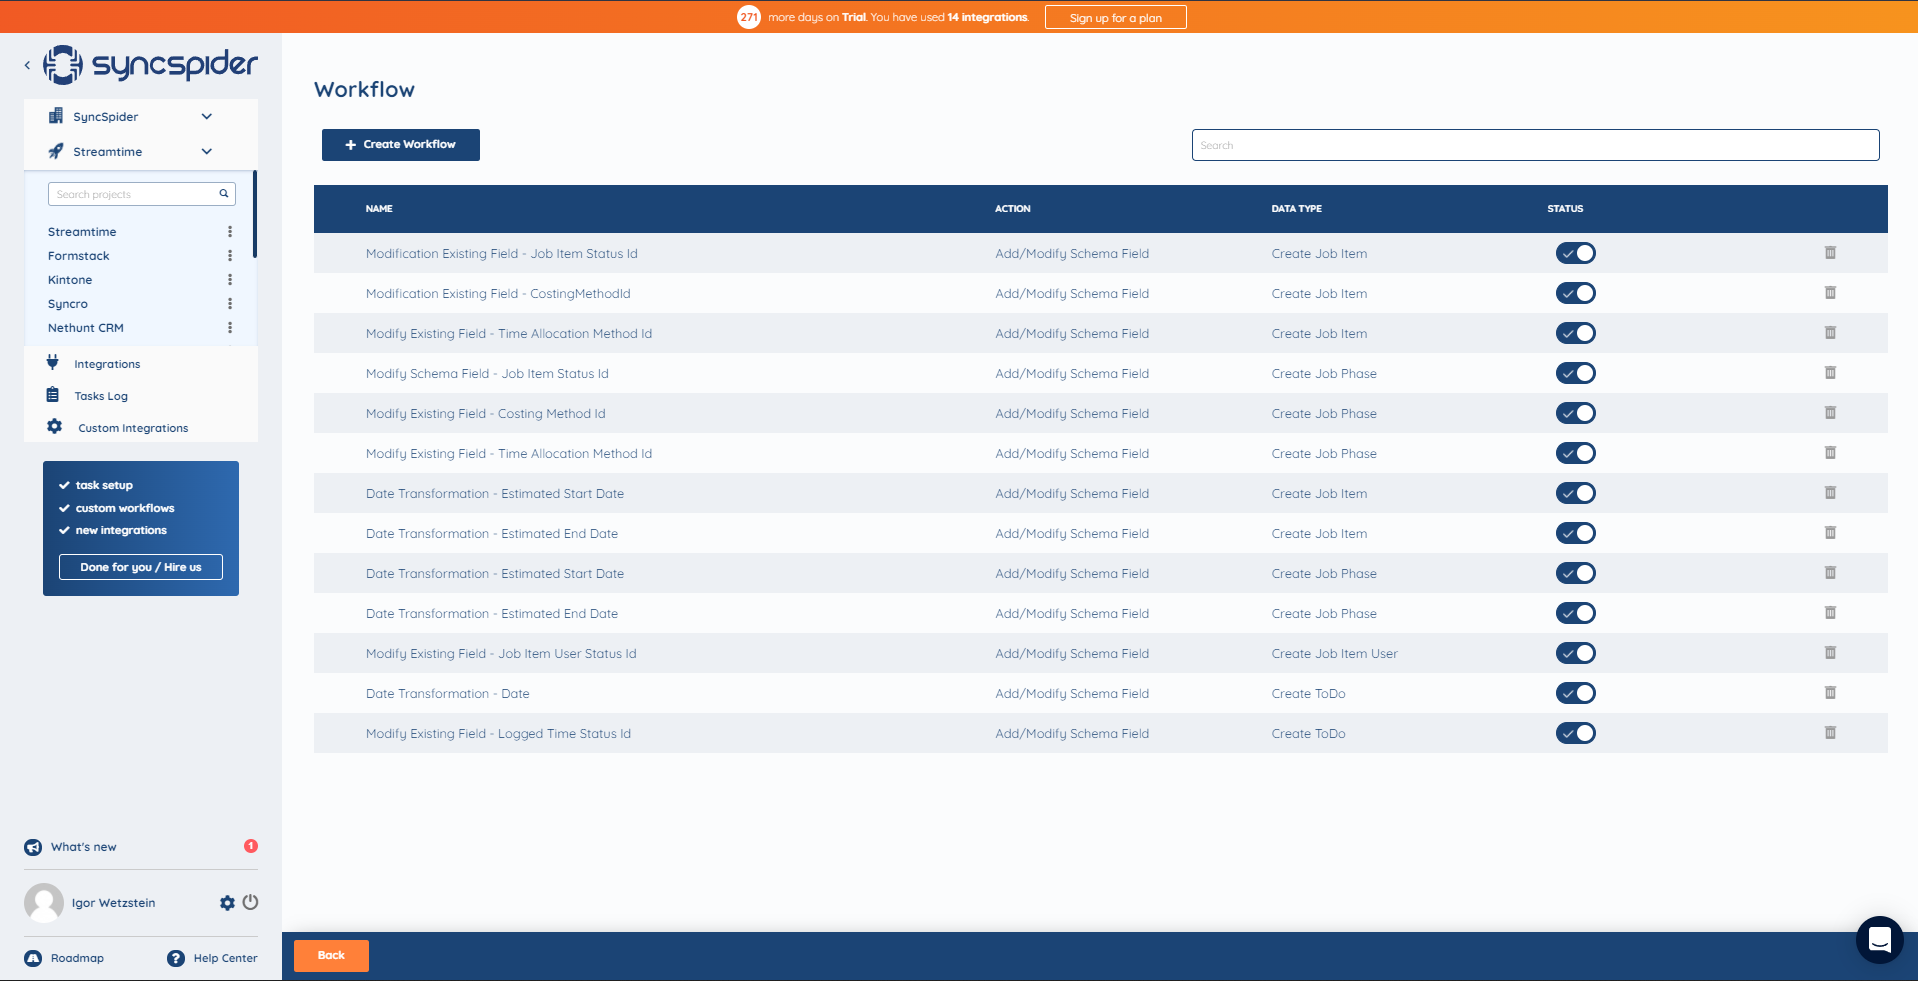The image size is (1918, 981).
Task: Select Nethunt CRM project in sidebar
Action: pyautogui.click(x=86, y=328)
